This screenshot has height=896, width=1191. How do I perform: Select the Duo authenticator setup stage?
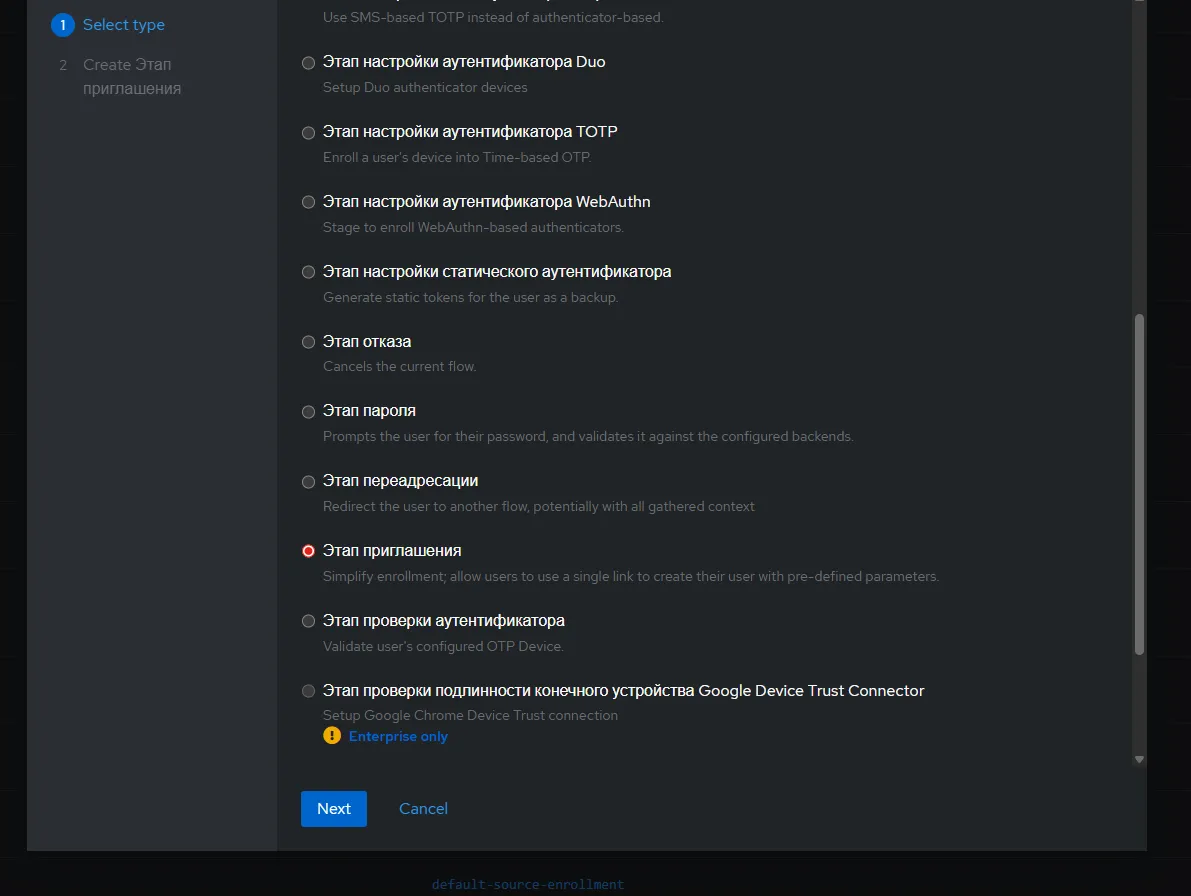pyautogui.click(x=308, y=62)
